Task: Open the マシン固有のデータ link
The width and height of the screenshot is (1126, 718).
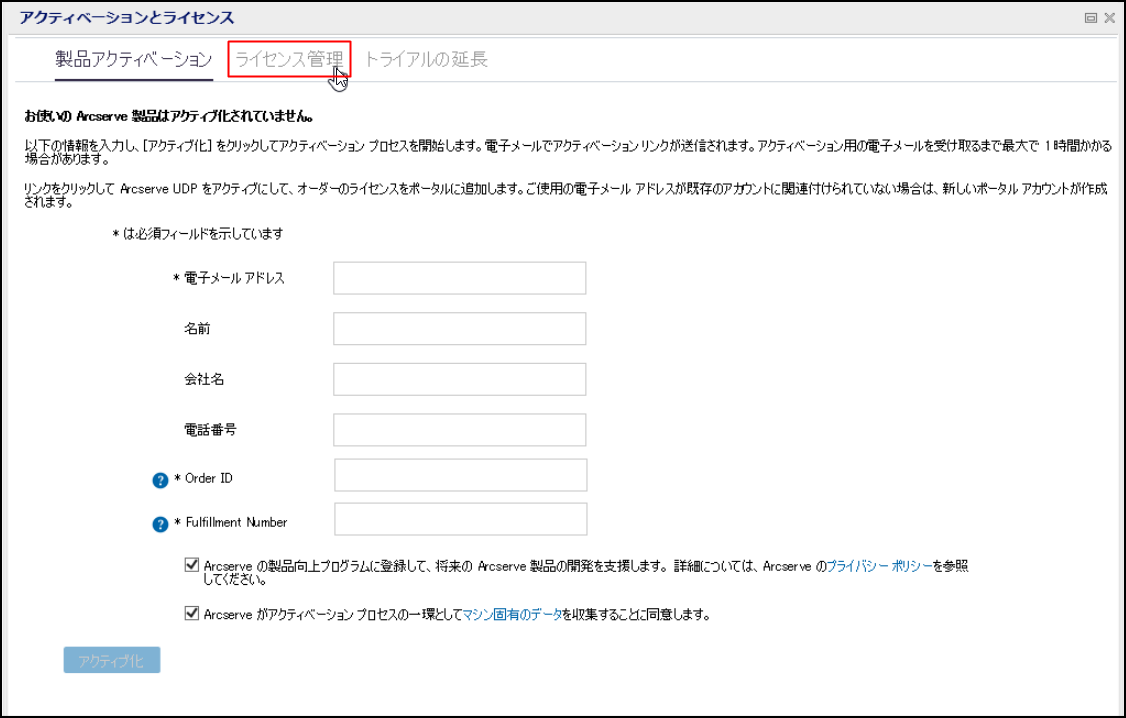Action: [512, 615]
